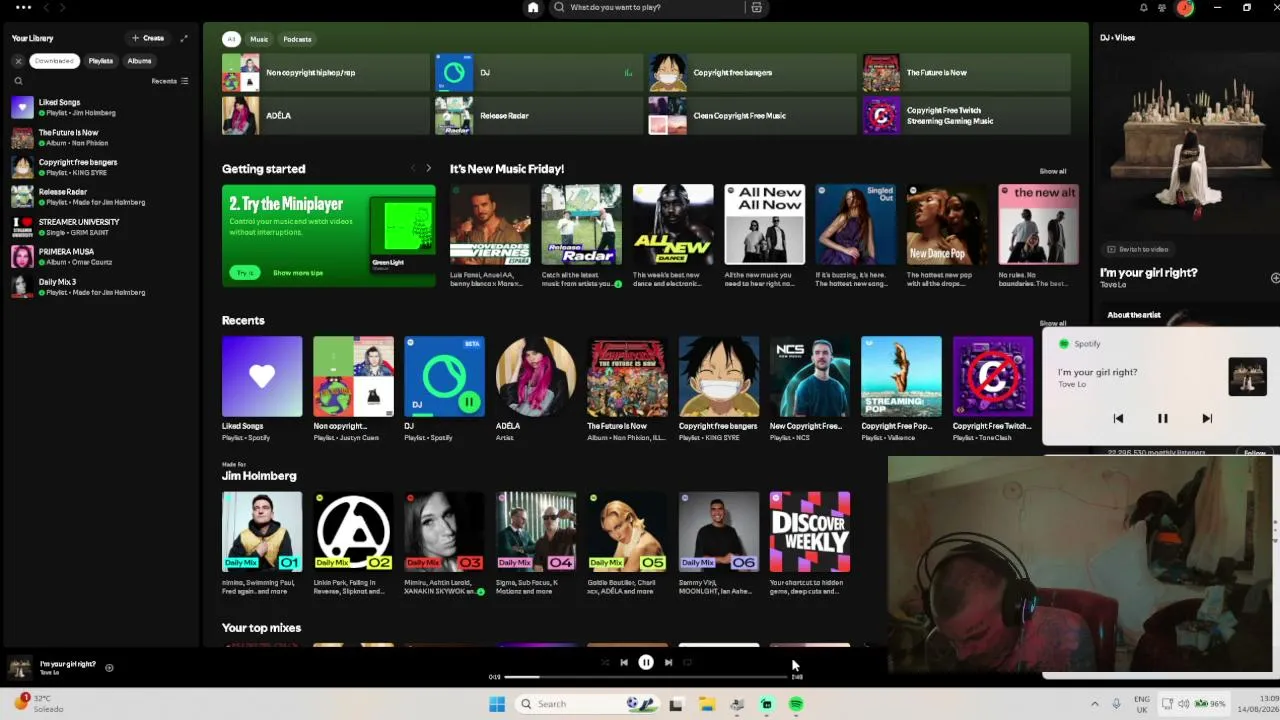Click Switch to video button
Image resolution: width=1280 pixels, height=720 pixels.
1138,249
